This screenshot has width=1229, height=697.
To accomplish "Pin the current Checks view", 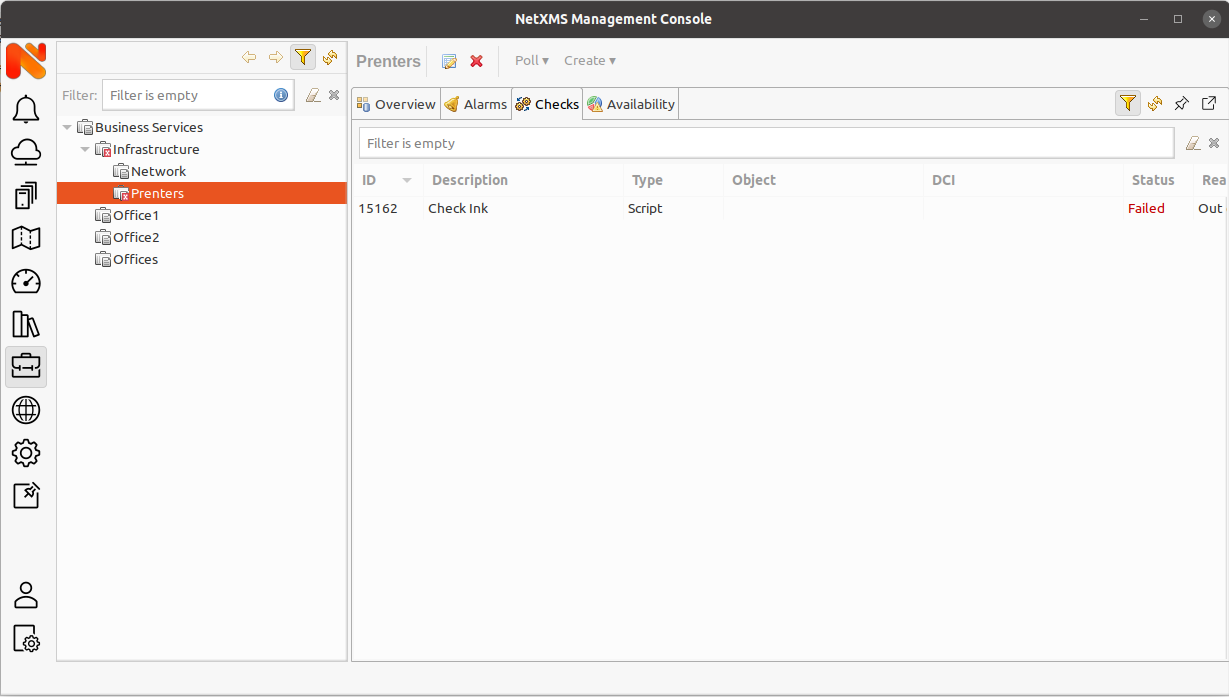I will coord(1182,103).
